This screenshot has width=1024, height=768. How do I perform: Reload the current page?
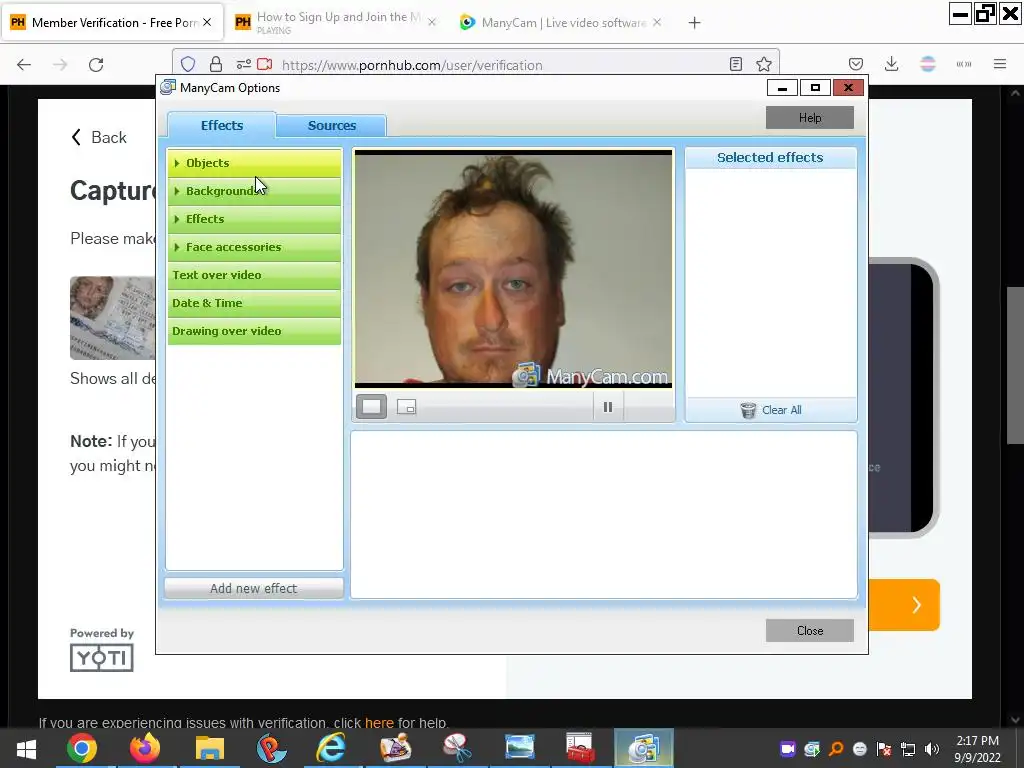[x=96, y=65]
